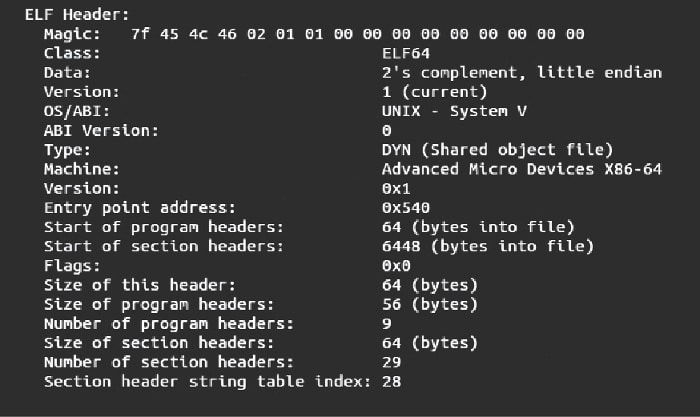Click the 0x1 version value
The height and width of the screenshot is (417, 700).
point(395,188)
